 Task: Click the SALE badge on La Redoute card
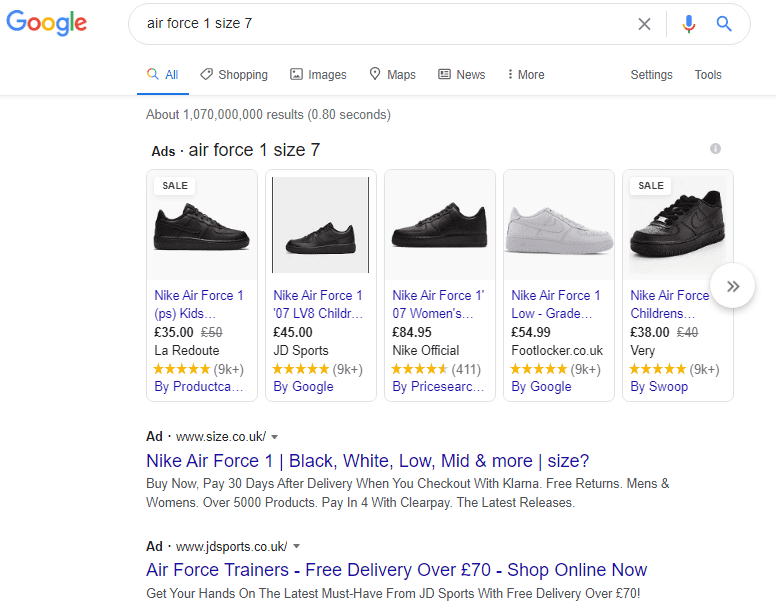[x=175, y=186]
